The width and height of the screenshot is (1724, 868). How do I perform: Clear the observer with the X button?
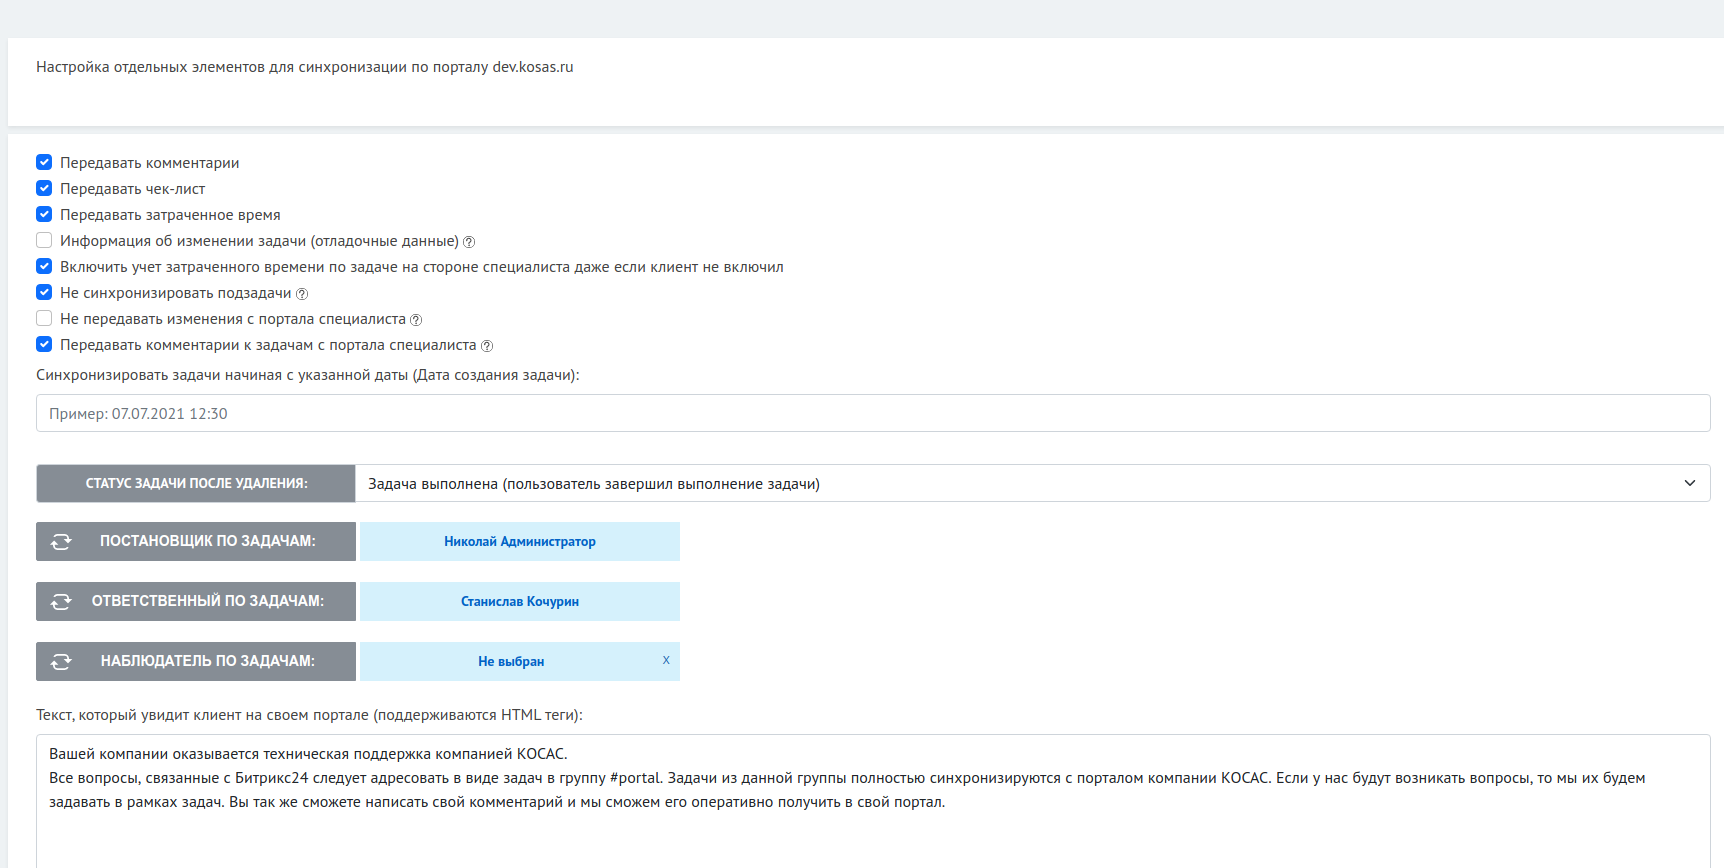pyautogui.click(x=666, y=660)
